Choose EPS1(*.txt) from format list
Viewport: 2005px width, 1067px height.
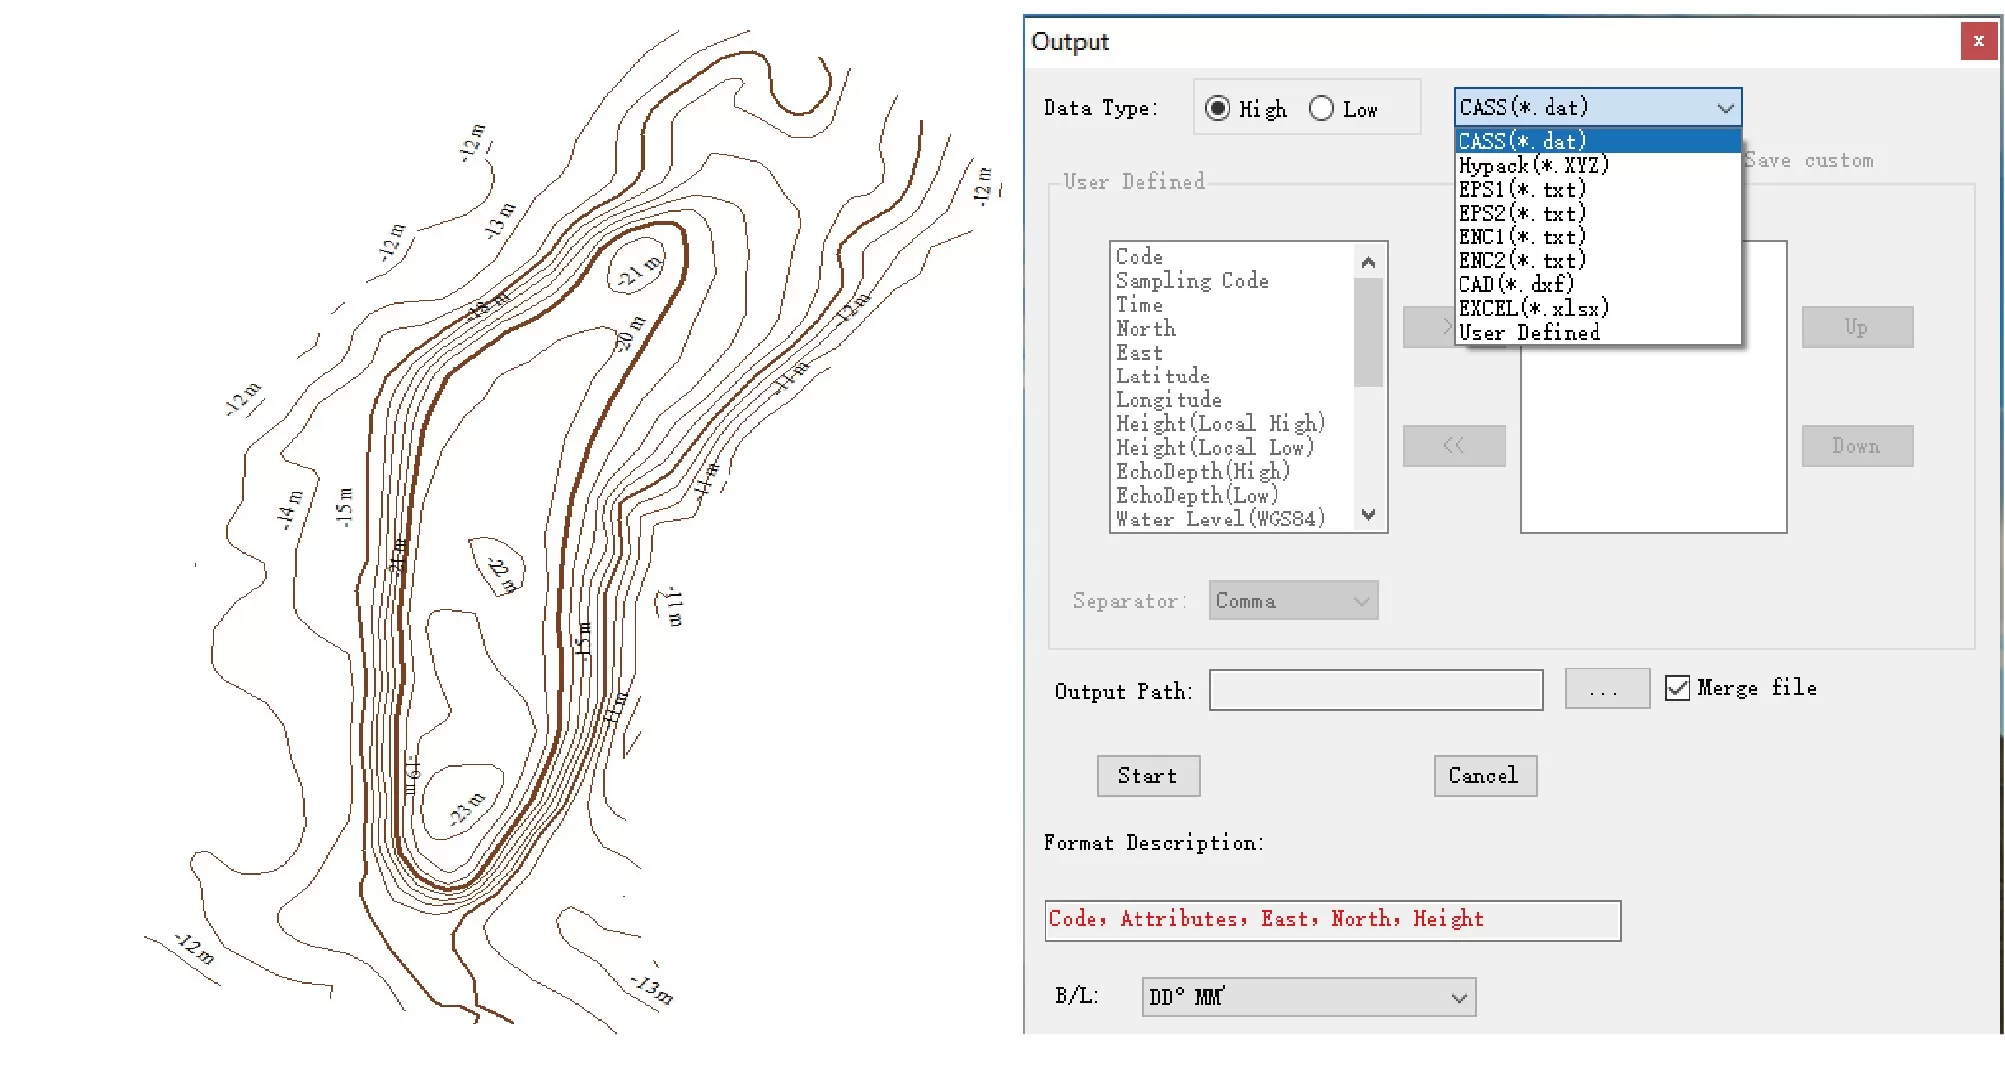tap(1597, 189)
